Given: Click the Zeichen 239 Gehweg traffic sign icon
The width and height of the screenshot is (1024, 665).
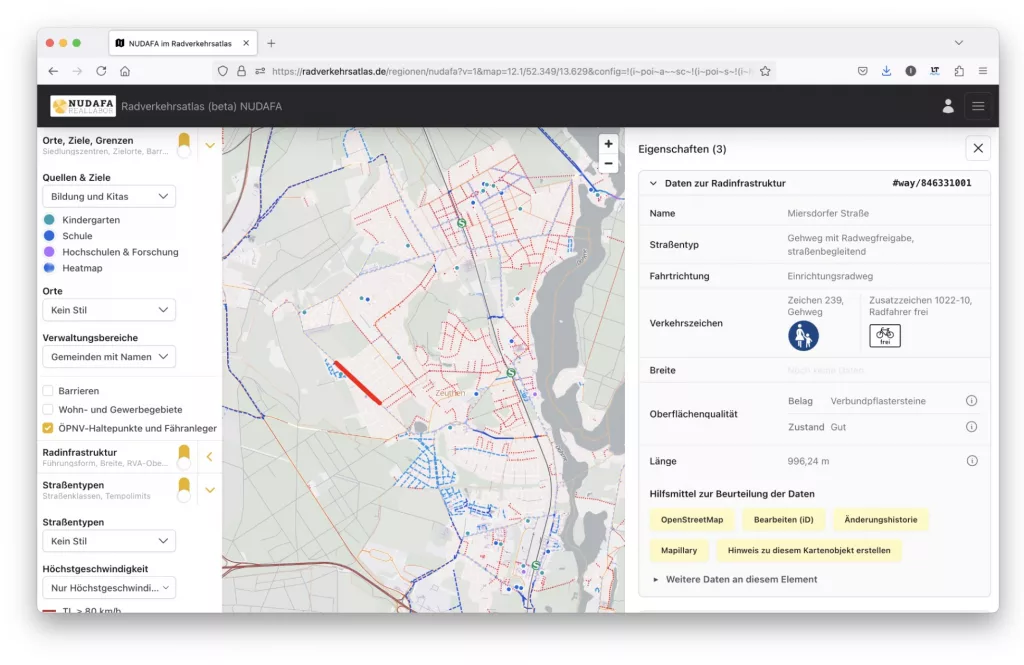Looking at the screenshot, I should (803, 336).
